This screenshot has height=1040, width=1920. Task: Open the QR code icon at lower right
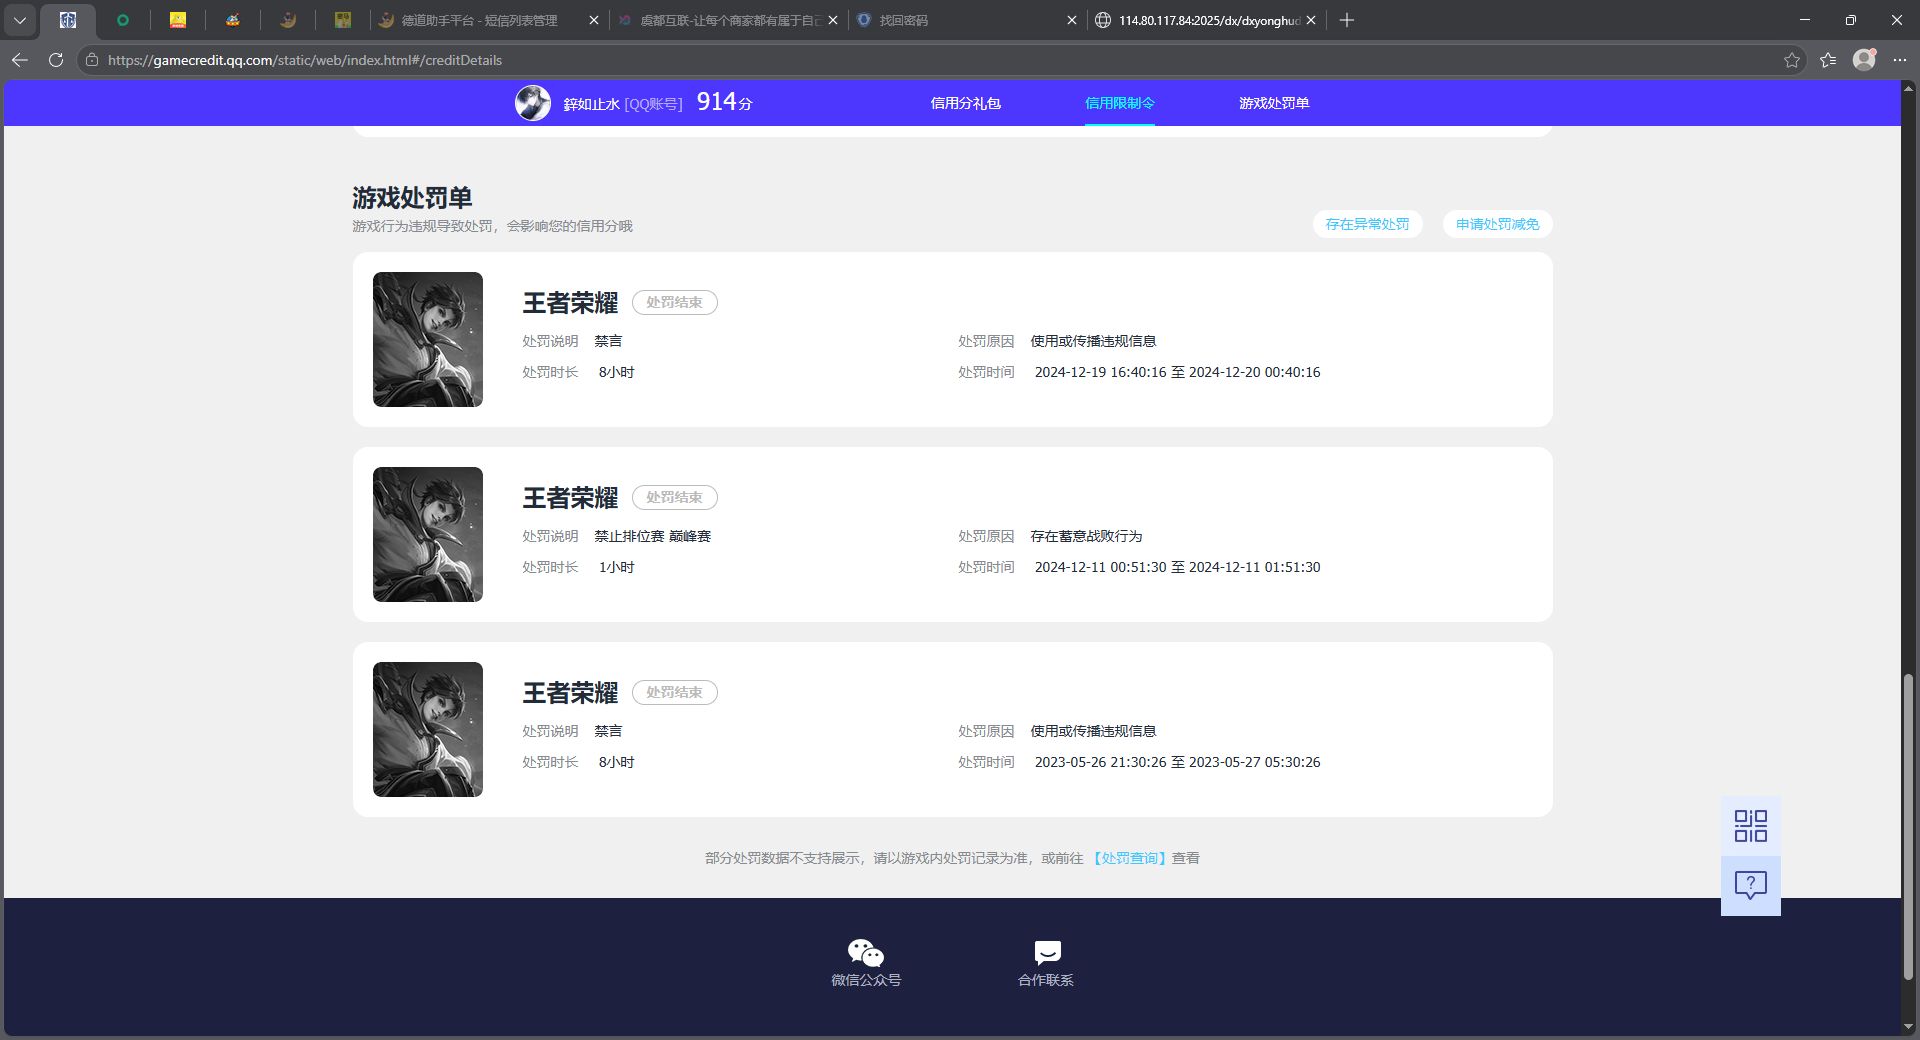[x=1749, y=825]
